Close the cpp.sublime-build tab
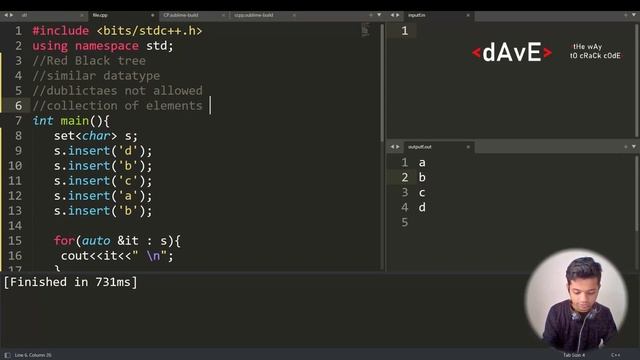 pyautogui.click(x=294, y=15)
